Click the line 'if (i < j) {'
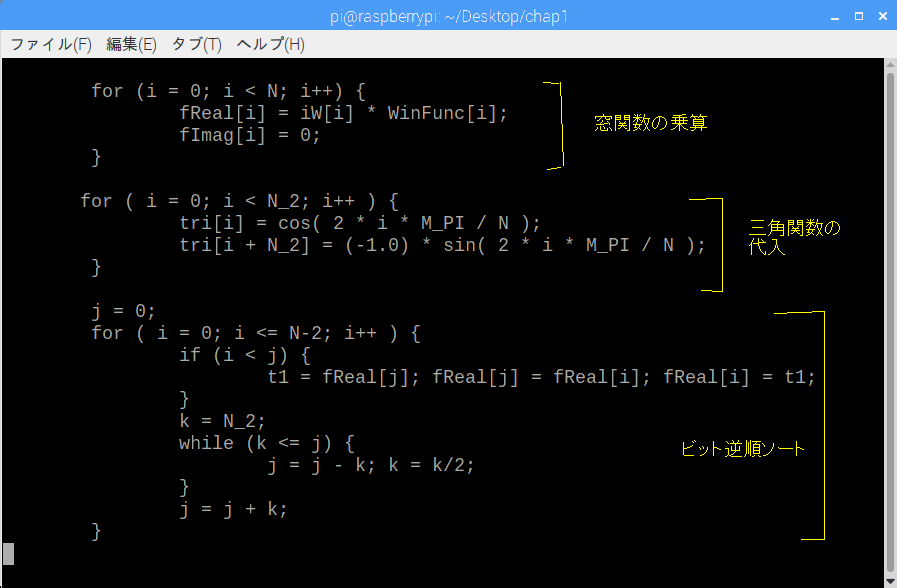Viewport: 897px width, 588px height. 245,355
